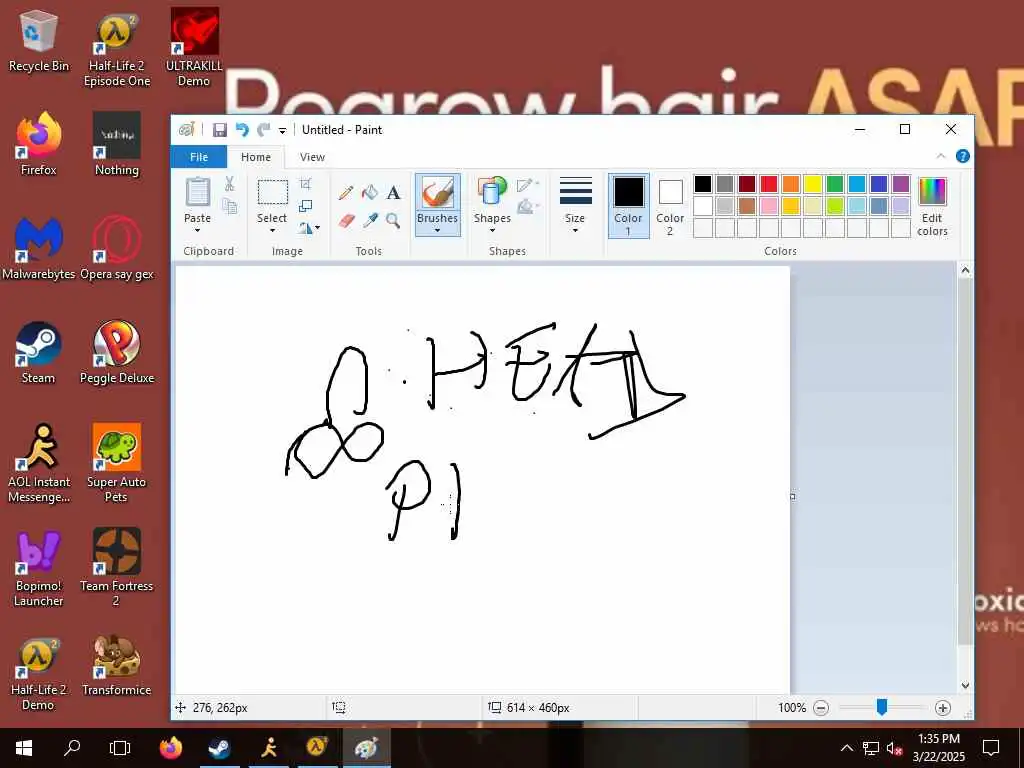Viewport: 1024px width, 768px height.
Task: Pick the pink color swatch
Action: click(x=769, y=206)
